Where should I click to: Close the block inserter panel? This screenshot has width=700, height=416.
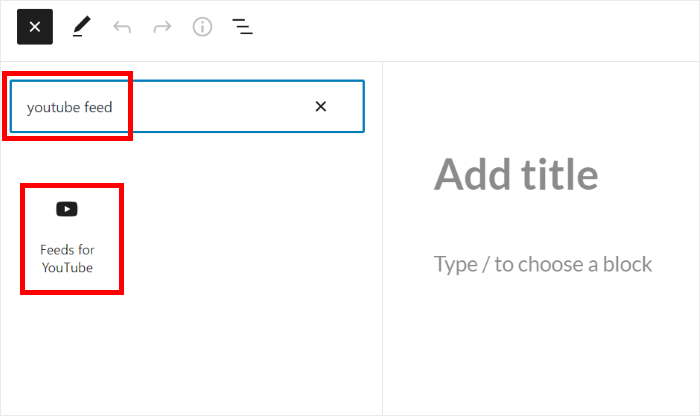coord(35,27)
